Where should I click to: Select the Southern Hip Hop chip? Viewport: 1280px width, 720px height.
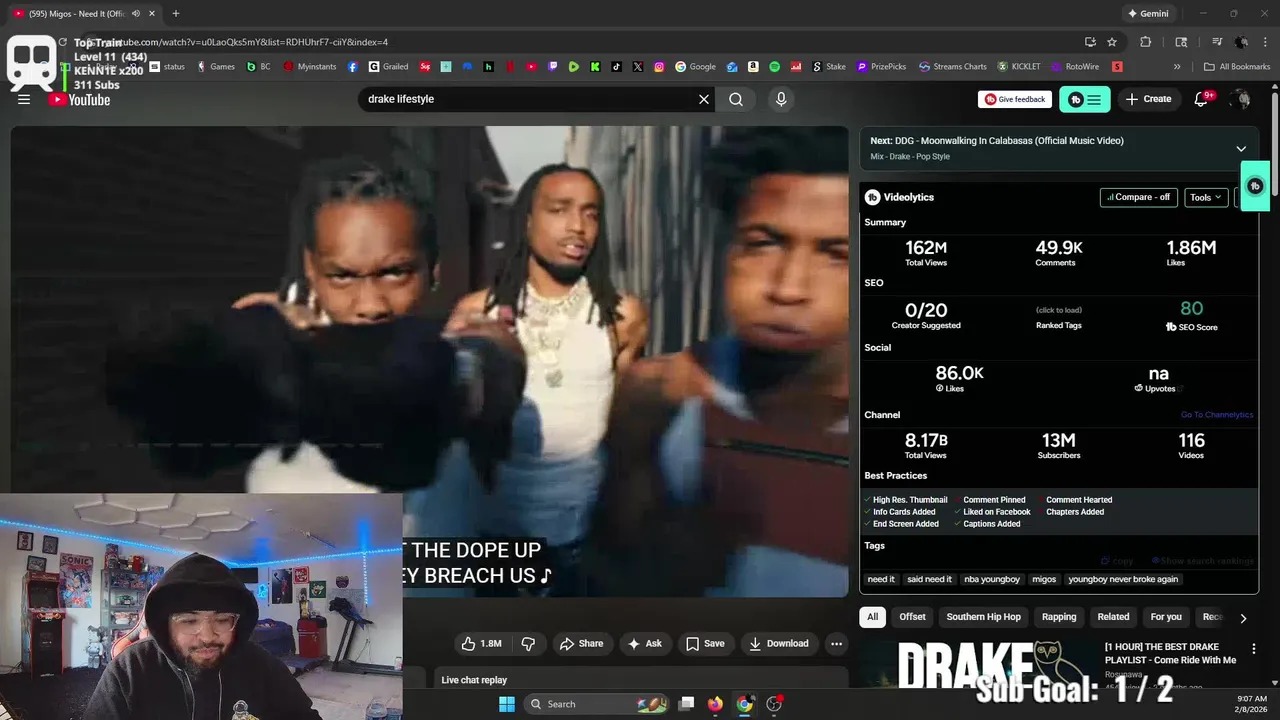pos(983,617)
